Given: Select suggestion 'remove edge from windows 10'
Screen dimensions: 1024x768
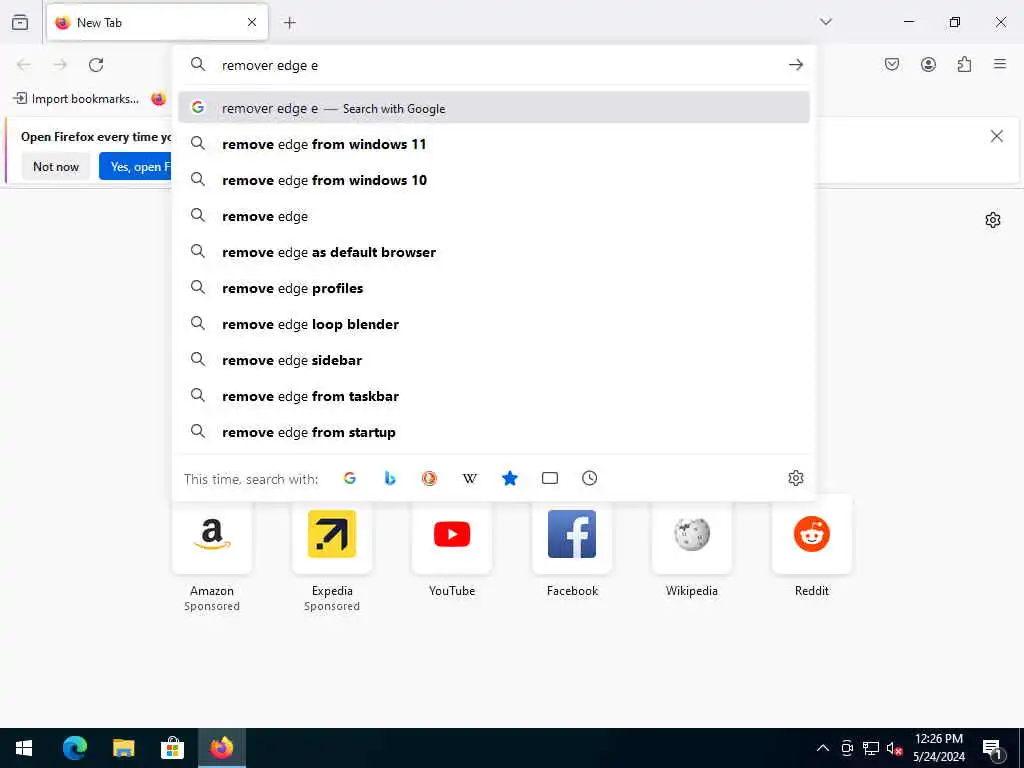Looking at the screenshot, I should coord(494,180).
